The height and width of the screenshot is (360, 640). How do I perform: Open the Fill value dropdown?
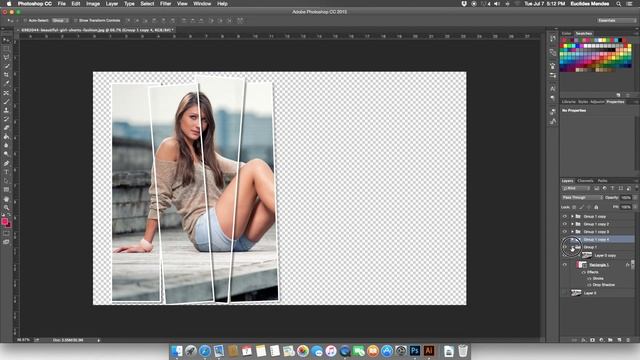coord(635,207)
